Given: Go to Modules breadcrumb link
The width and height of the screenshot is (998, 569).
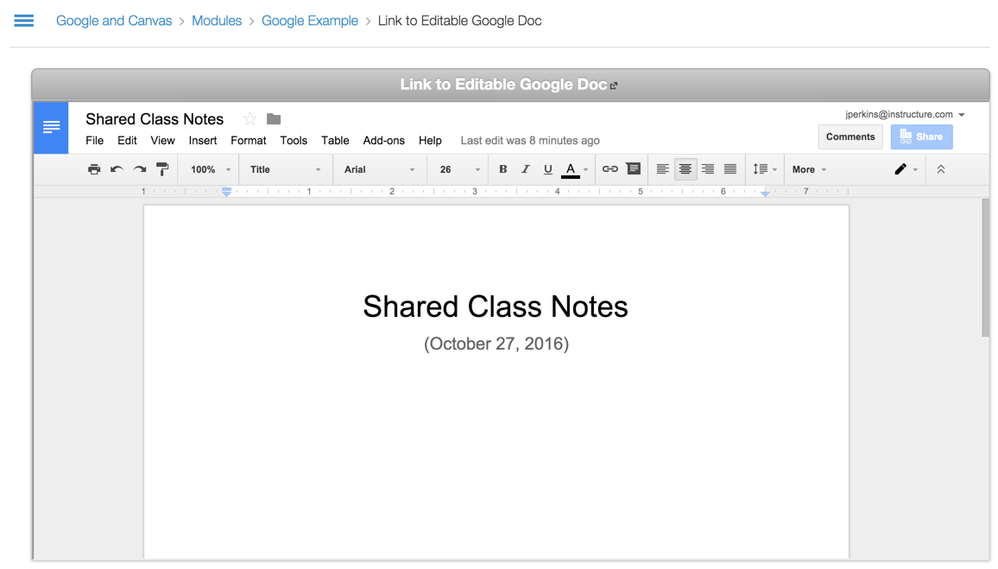Looking at the screenshot, I should pyautogui.click(x=216, y=20).
